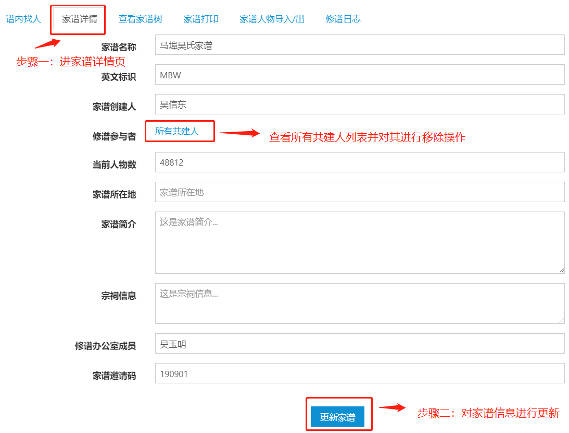Click the 当前人物数 field
This screenshot has height=433, width=569.
click(360, 162)
